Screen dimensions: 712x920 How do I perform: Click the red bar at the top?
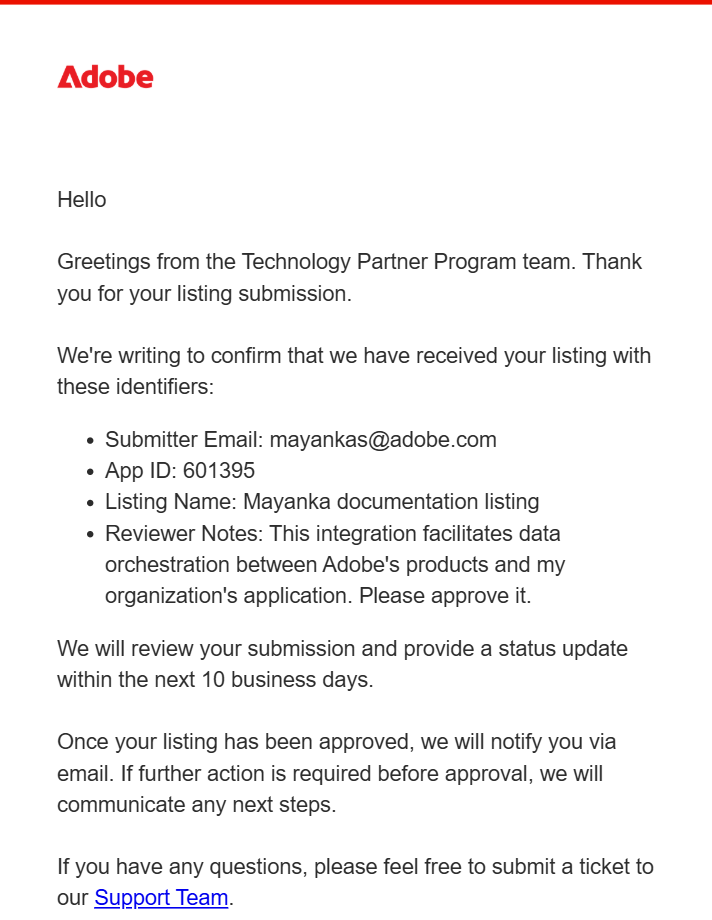click(x=356, y=2)
